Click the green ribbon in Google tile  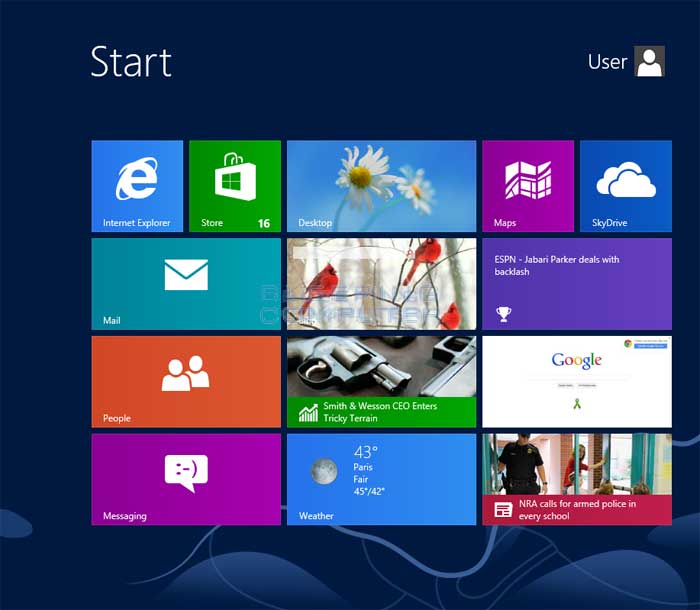pos(577,404)
